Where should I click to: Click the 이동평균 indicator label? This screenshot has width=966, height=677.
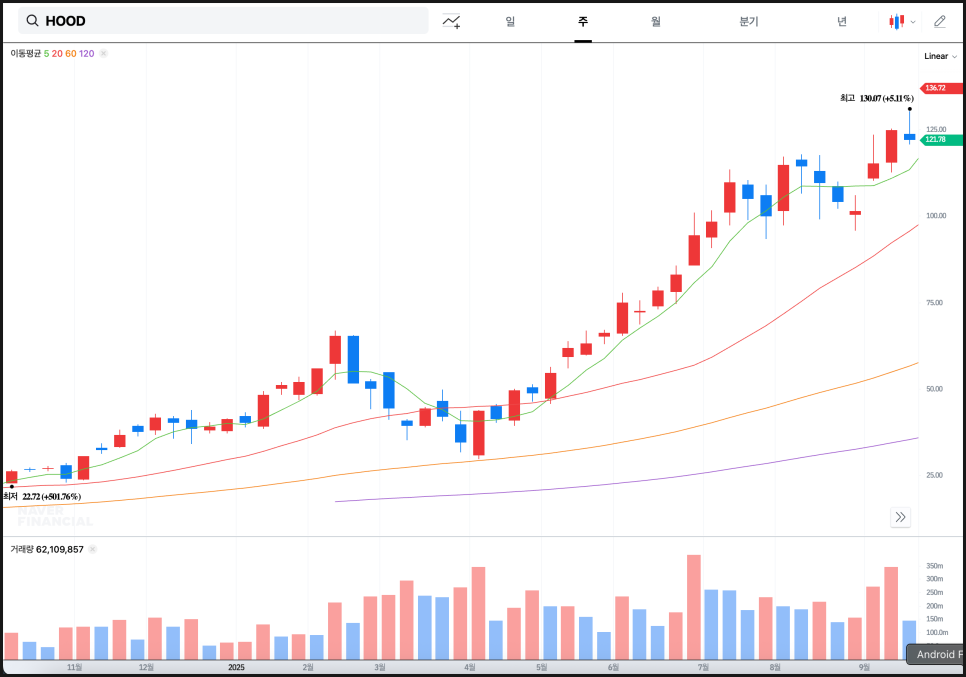pos(25,54)
